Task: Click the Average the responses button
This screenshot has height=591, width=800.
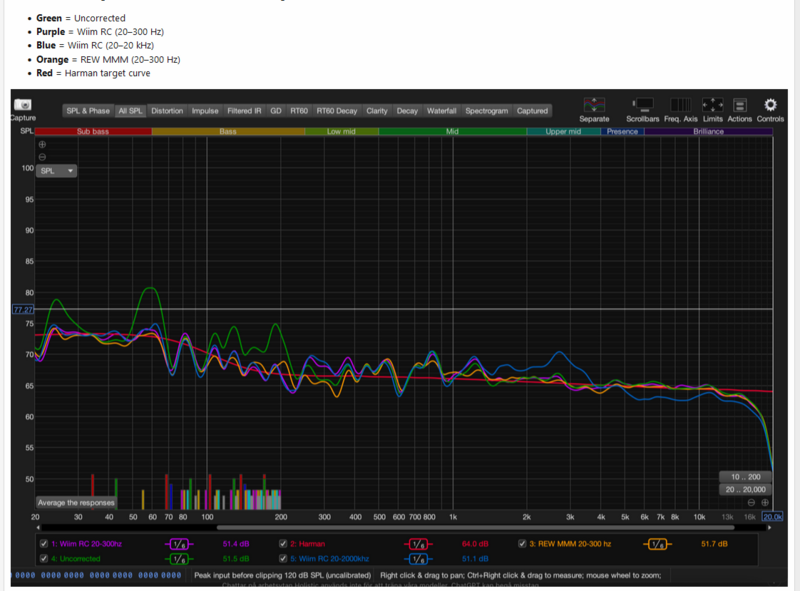Action: click(76, 502)
